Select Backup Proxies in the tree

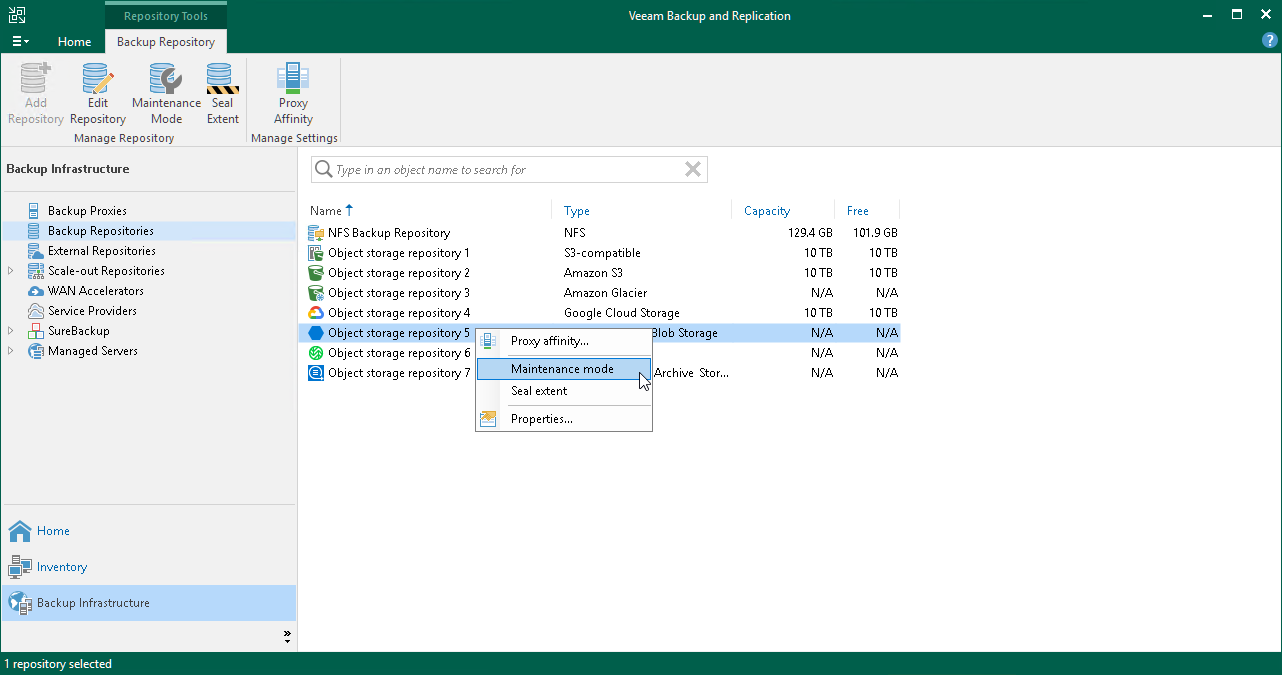[x=87, y=211]
